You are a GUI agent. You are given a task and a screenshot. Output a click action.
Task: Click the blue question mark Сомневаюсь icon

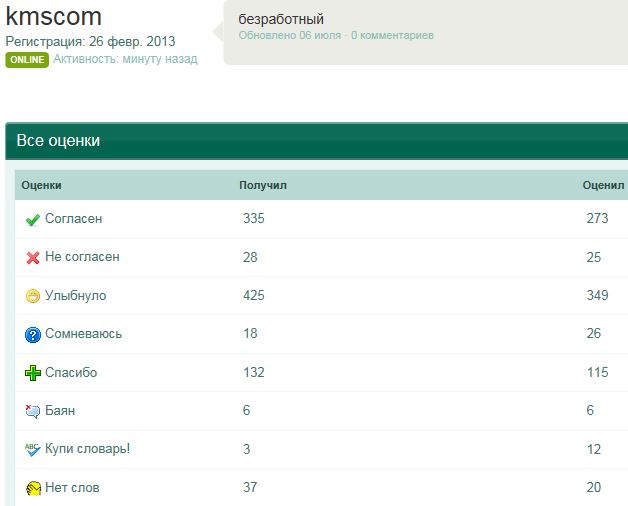pos(33,335)
